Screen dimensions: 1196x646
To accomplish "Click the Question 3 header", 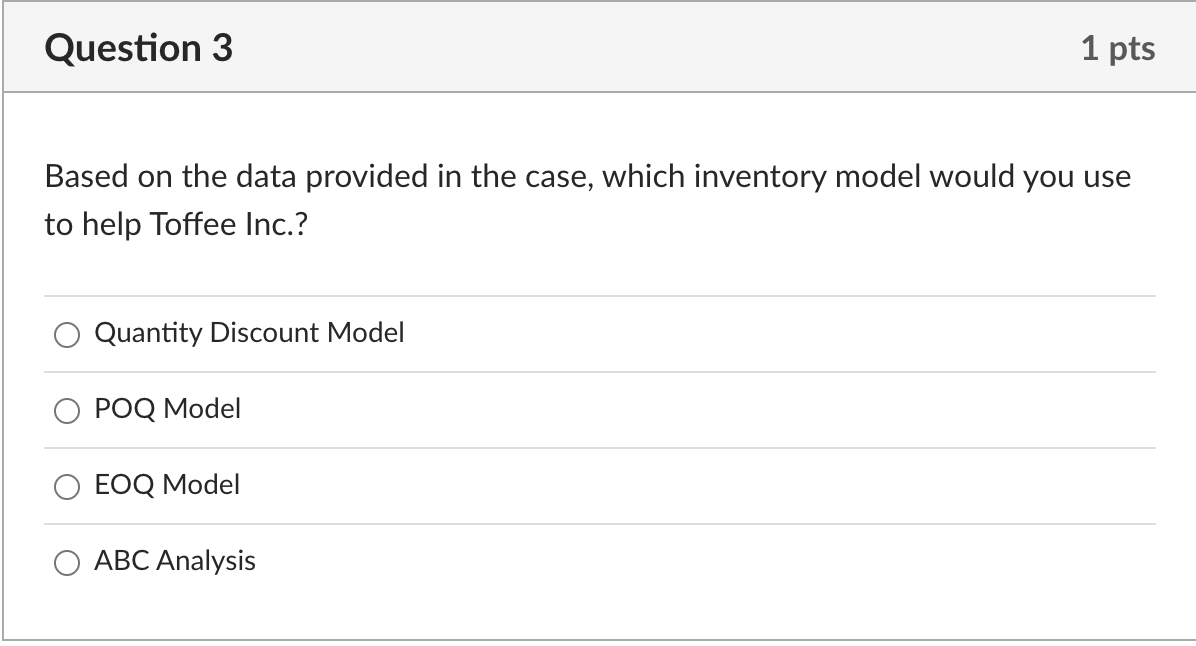I will [x=138, y=46].
